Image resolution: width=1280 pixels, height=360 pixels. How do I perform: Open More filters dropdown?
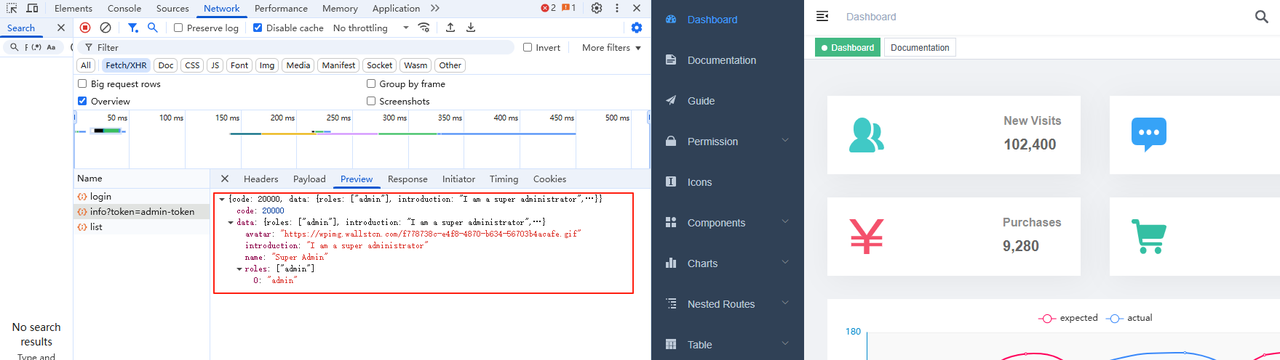611,47
